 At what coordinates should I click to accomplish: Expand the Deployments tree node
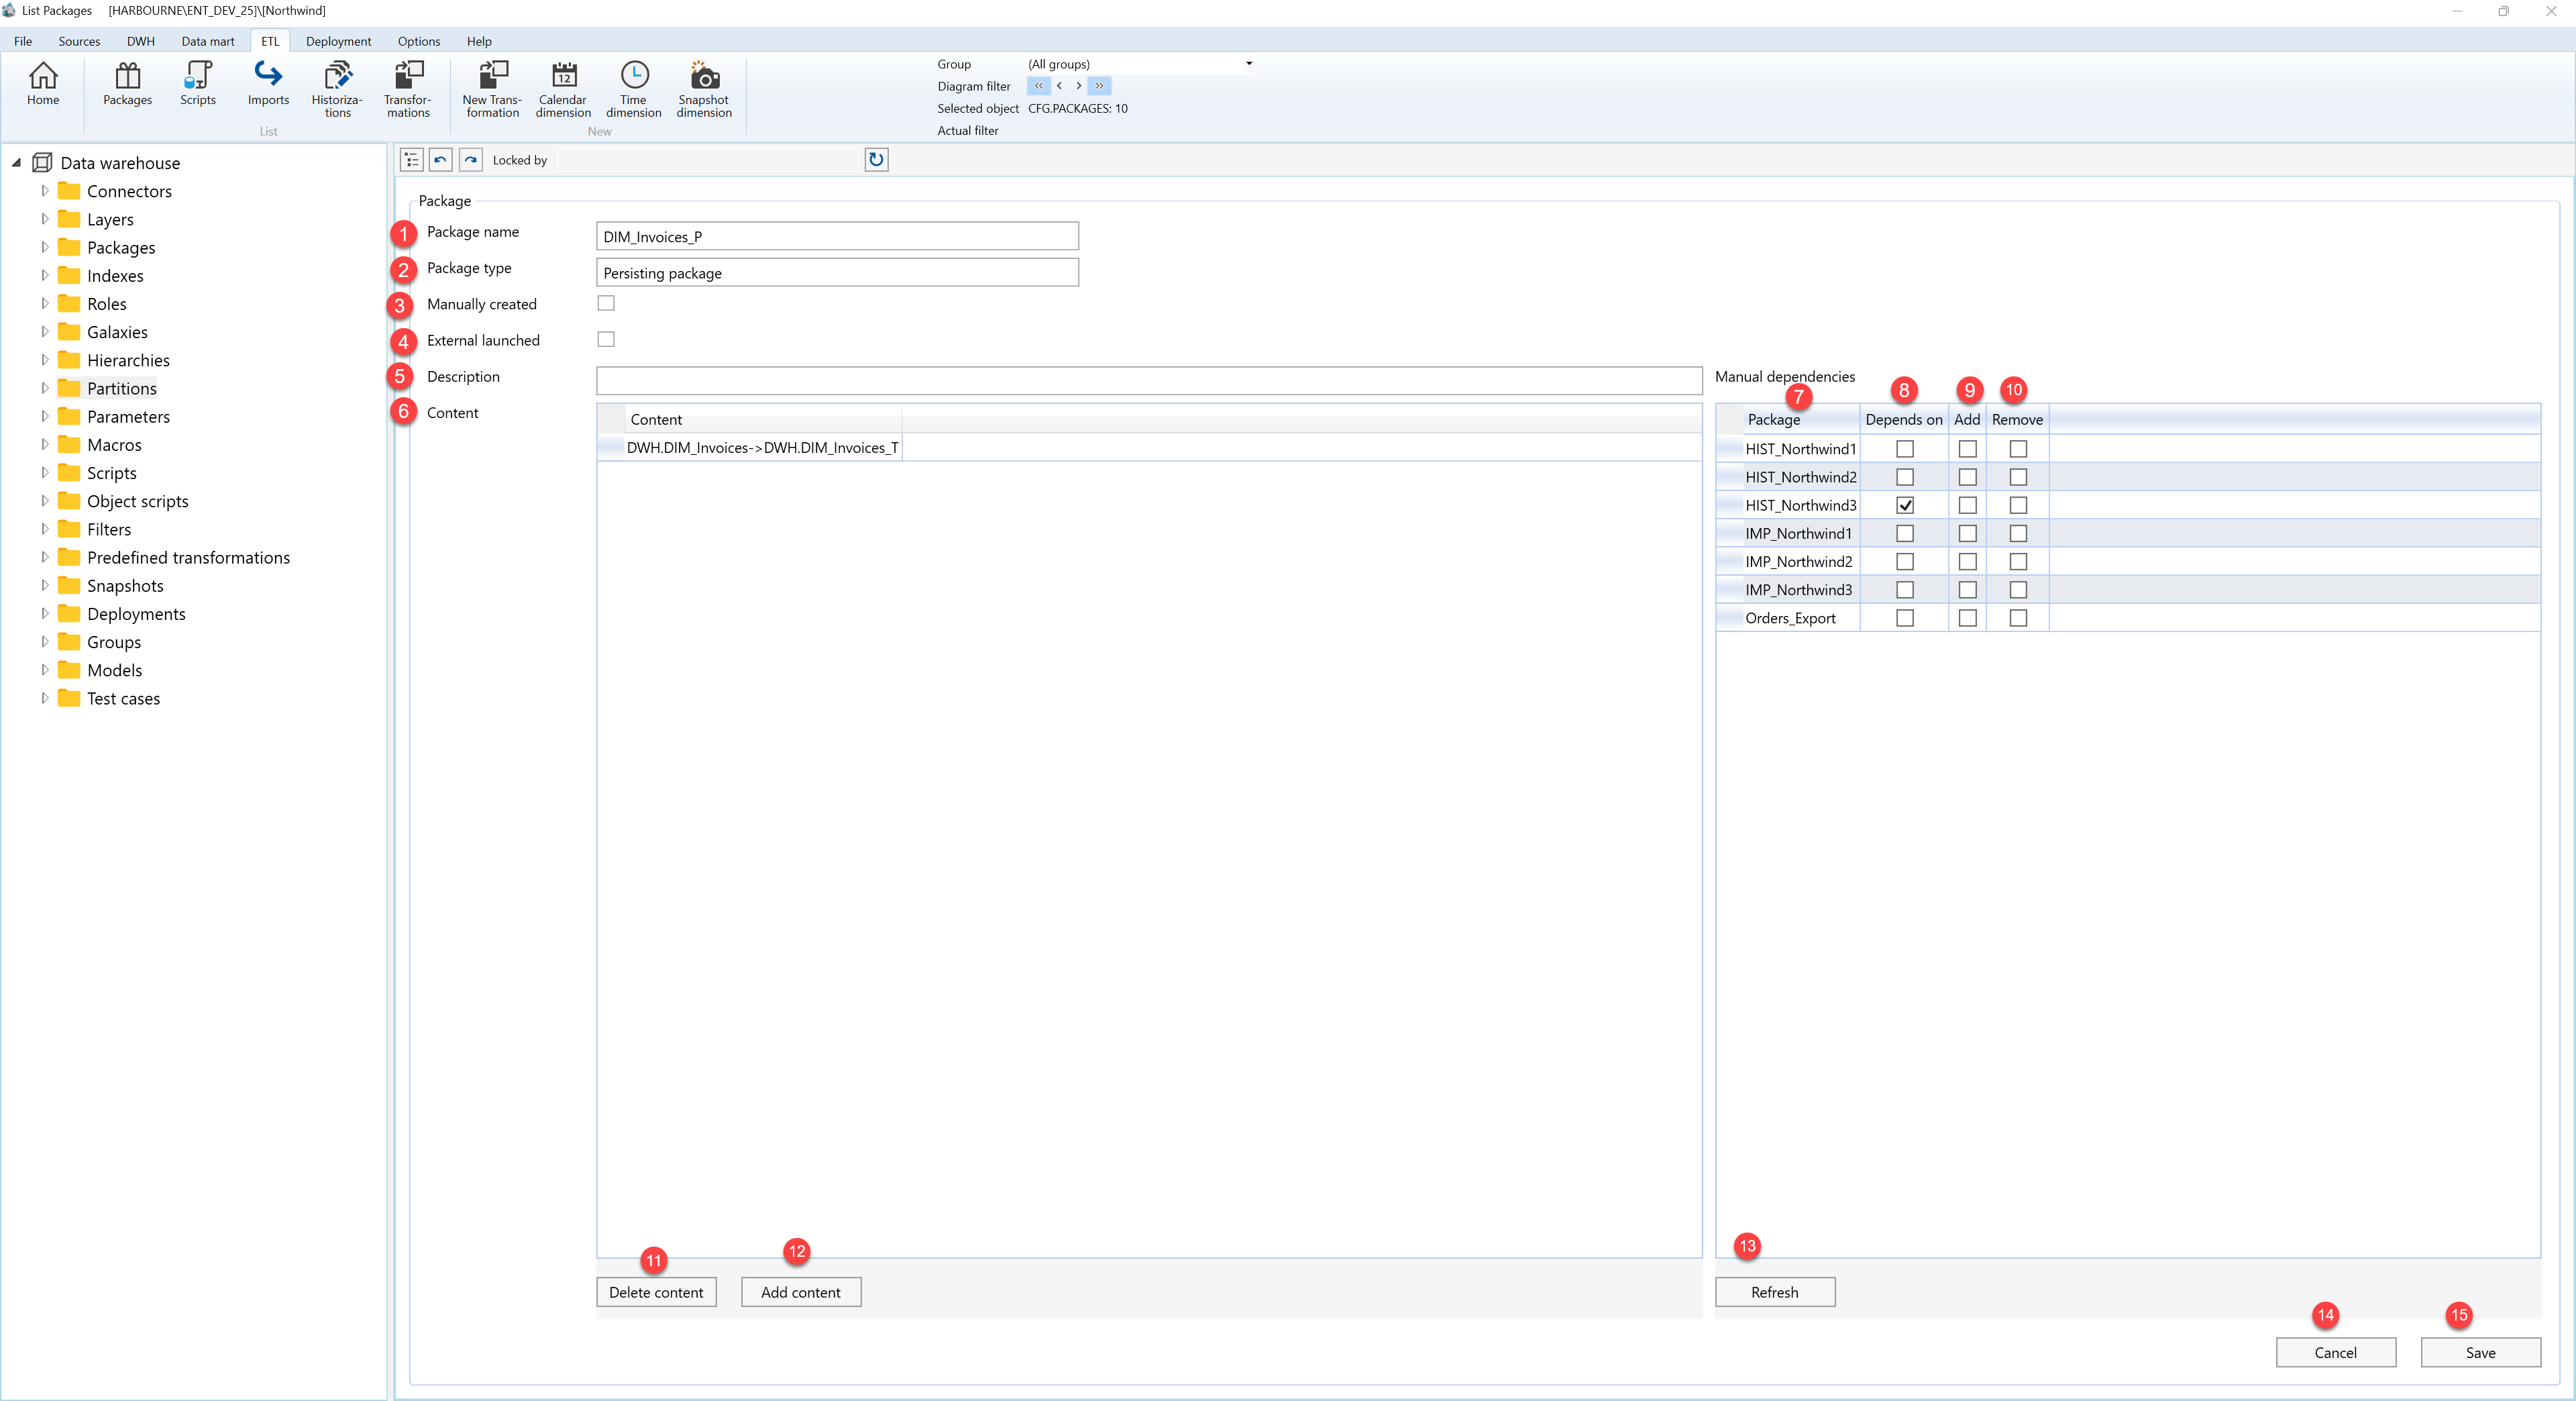click(x=44, y=613)
